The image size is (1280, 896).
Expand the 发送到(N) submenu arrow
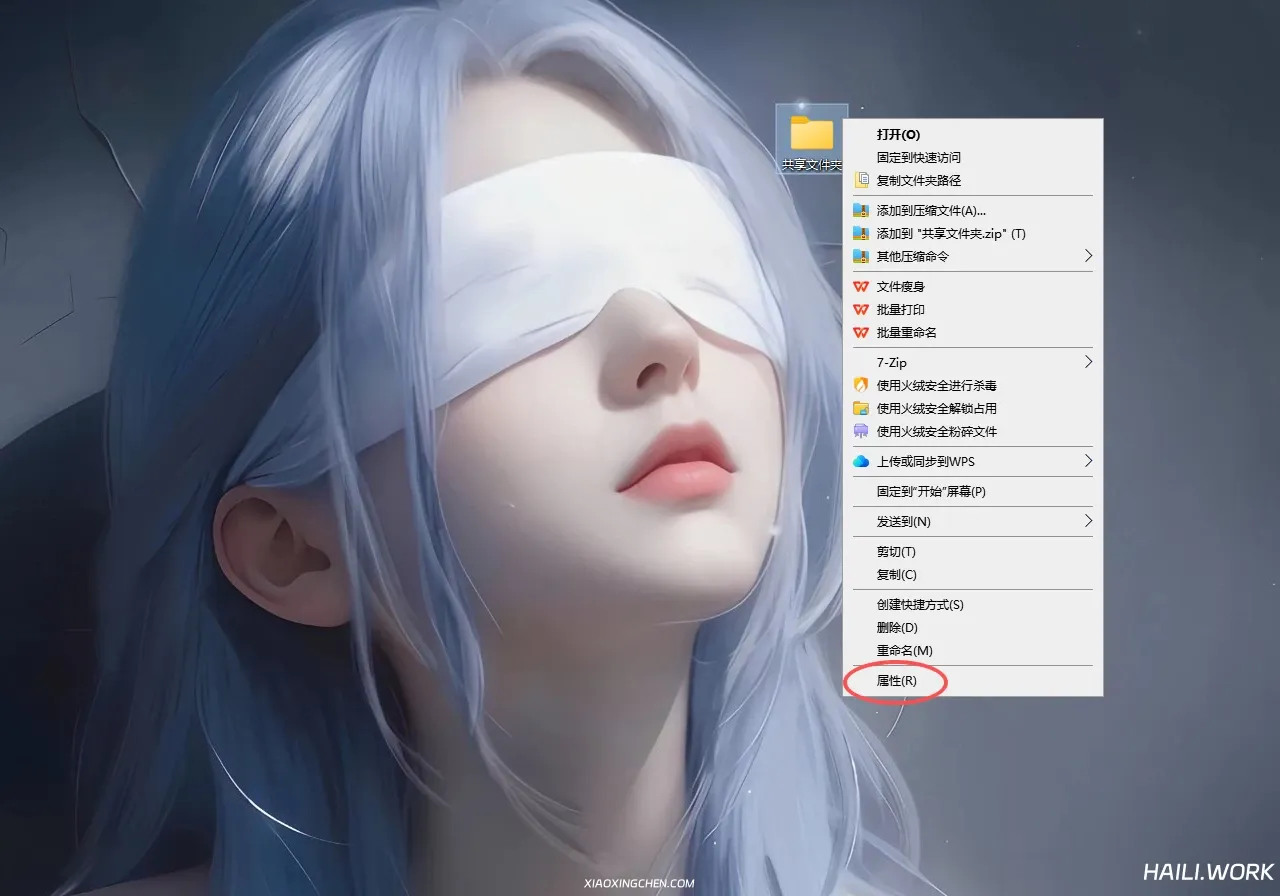pos(1088,521)
